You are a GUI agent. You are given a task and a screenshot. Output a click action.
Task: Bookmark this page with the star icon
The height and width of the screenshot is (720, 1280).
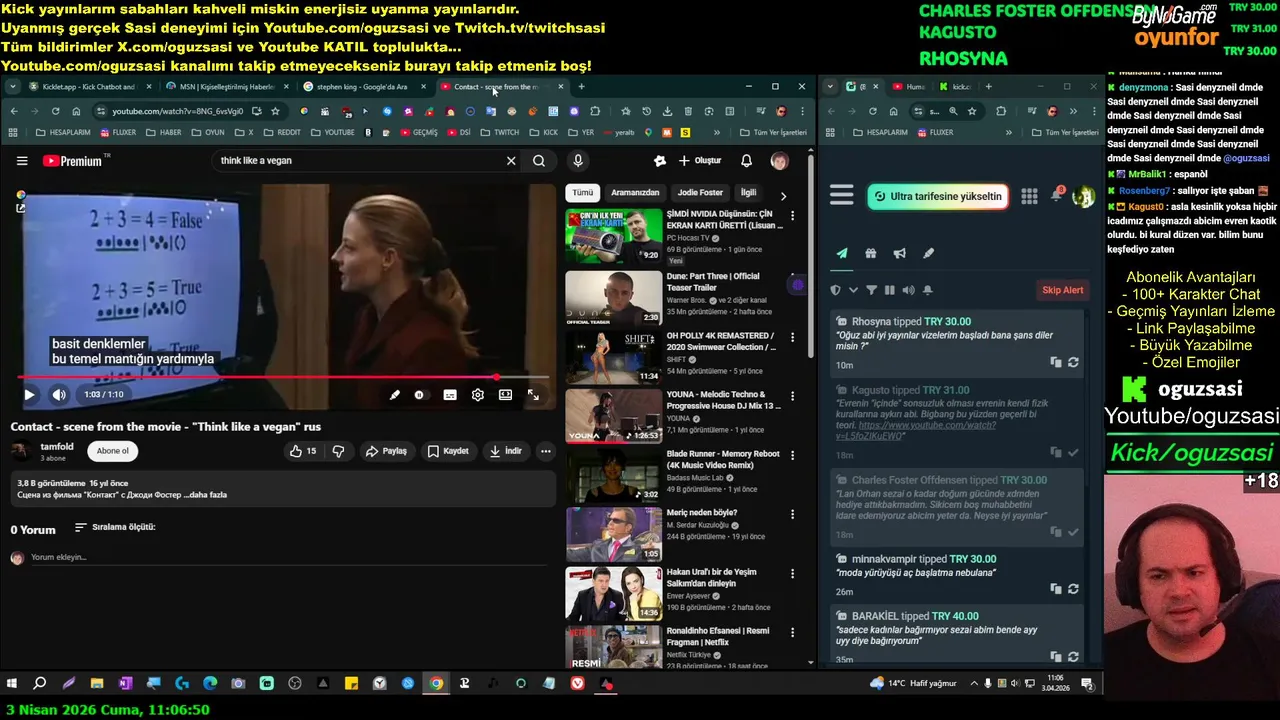pyautogui.click(x=275, y=111)
